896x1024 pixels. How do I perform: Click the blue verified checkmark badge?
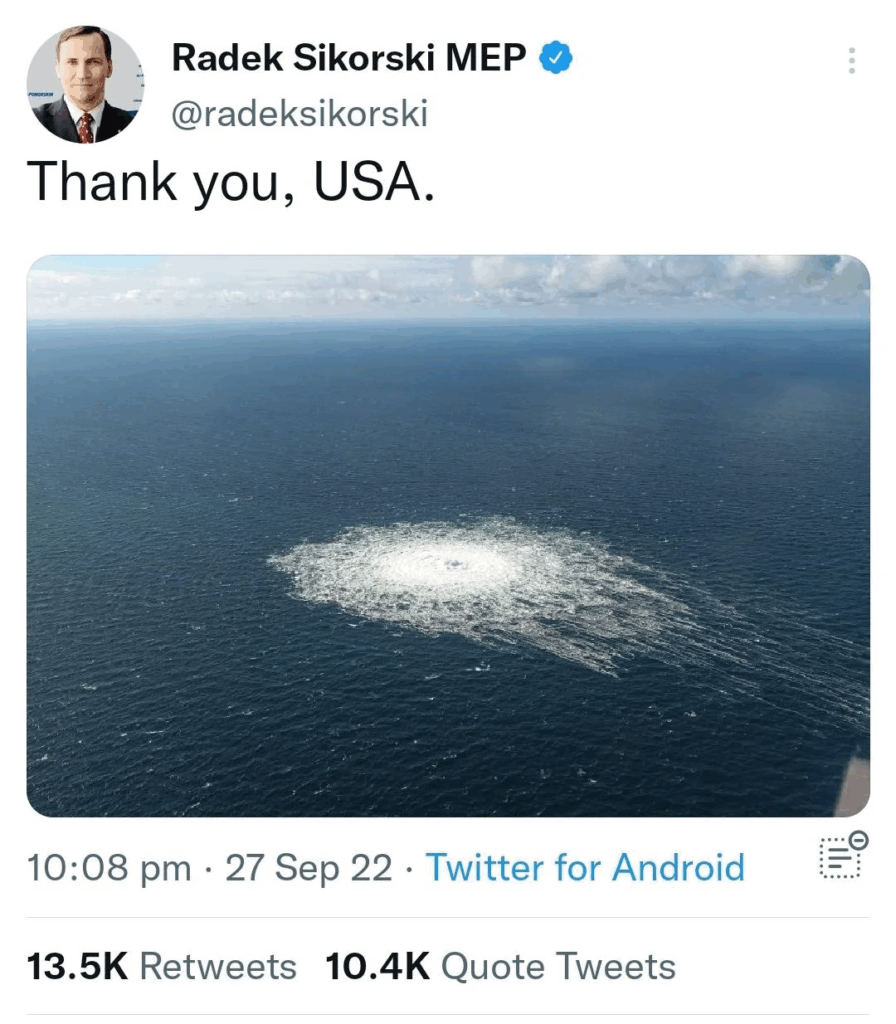556,59
